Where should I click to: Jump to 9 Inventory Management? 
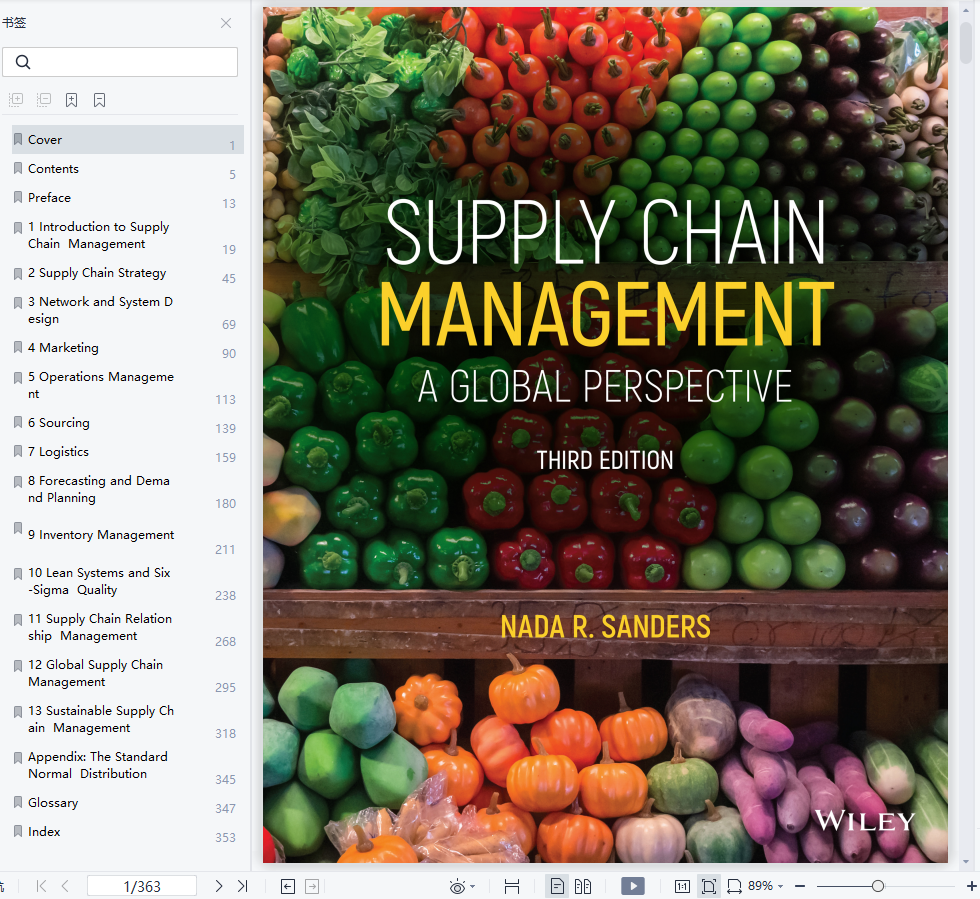pyautogui.click(x=128, y=535)
